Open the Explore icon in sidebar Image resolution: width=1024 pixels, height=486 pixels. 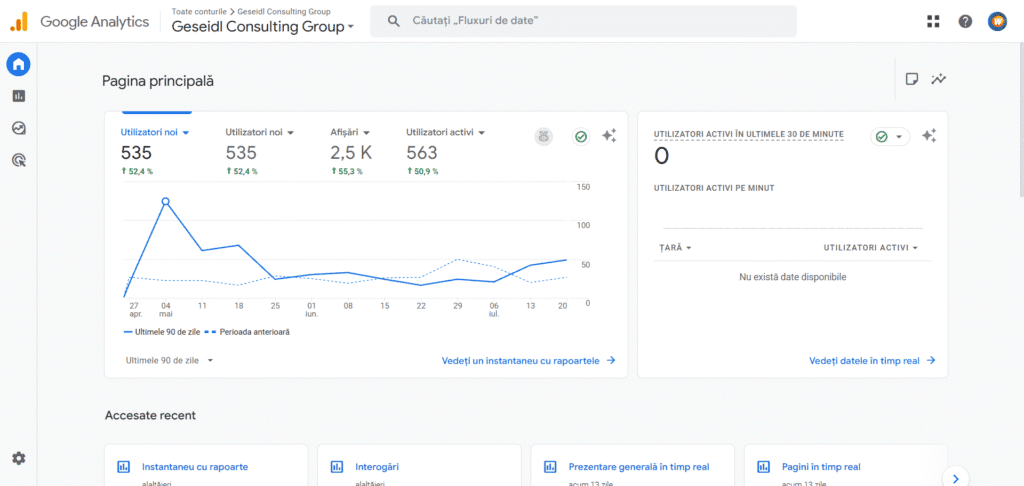point(18,128)
